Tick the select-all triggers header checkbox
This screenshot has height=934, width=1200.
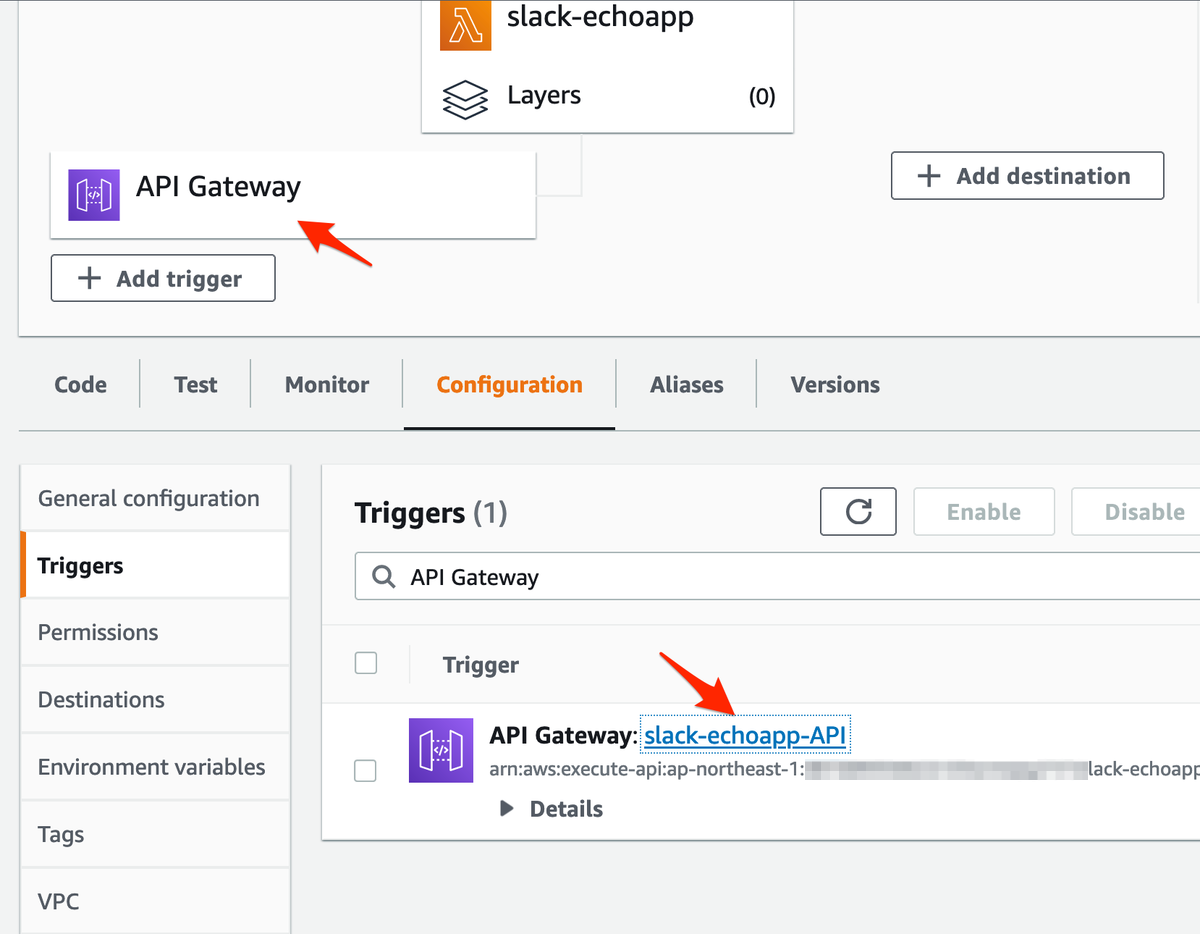click(x=366, y=663)
